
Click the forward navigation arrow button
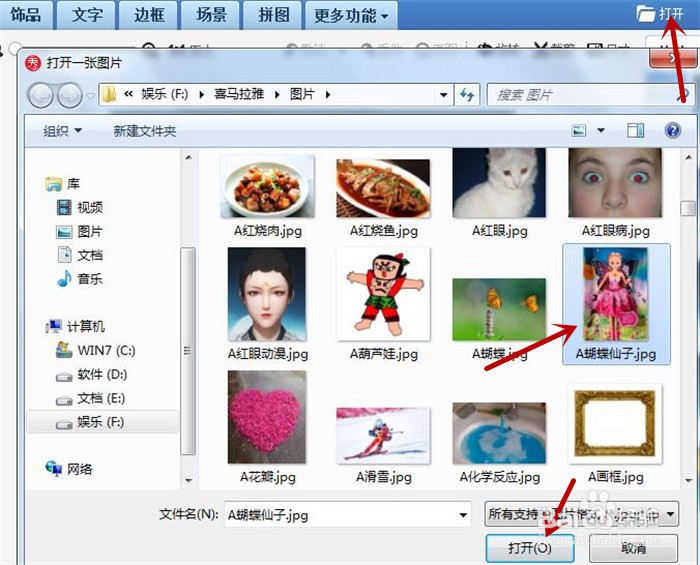[x=70, y=96]
